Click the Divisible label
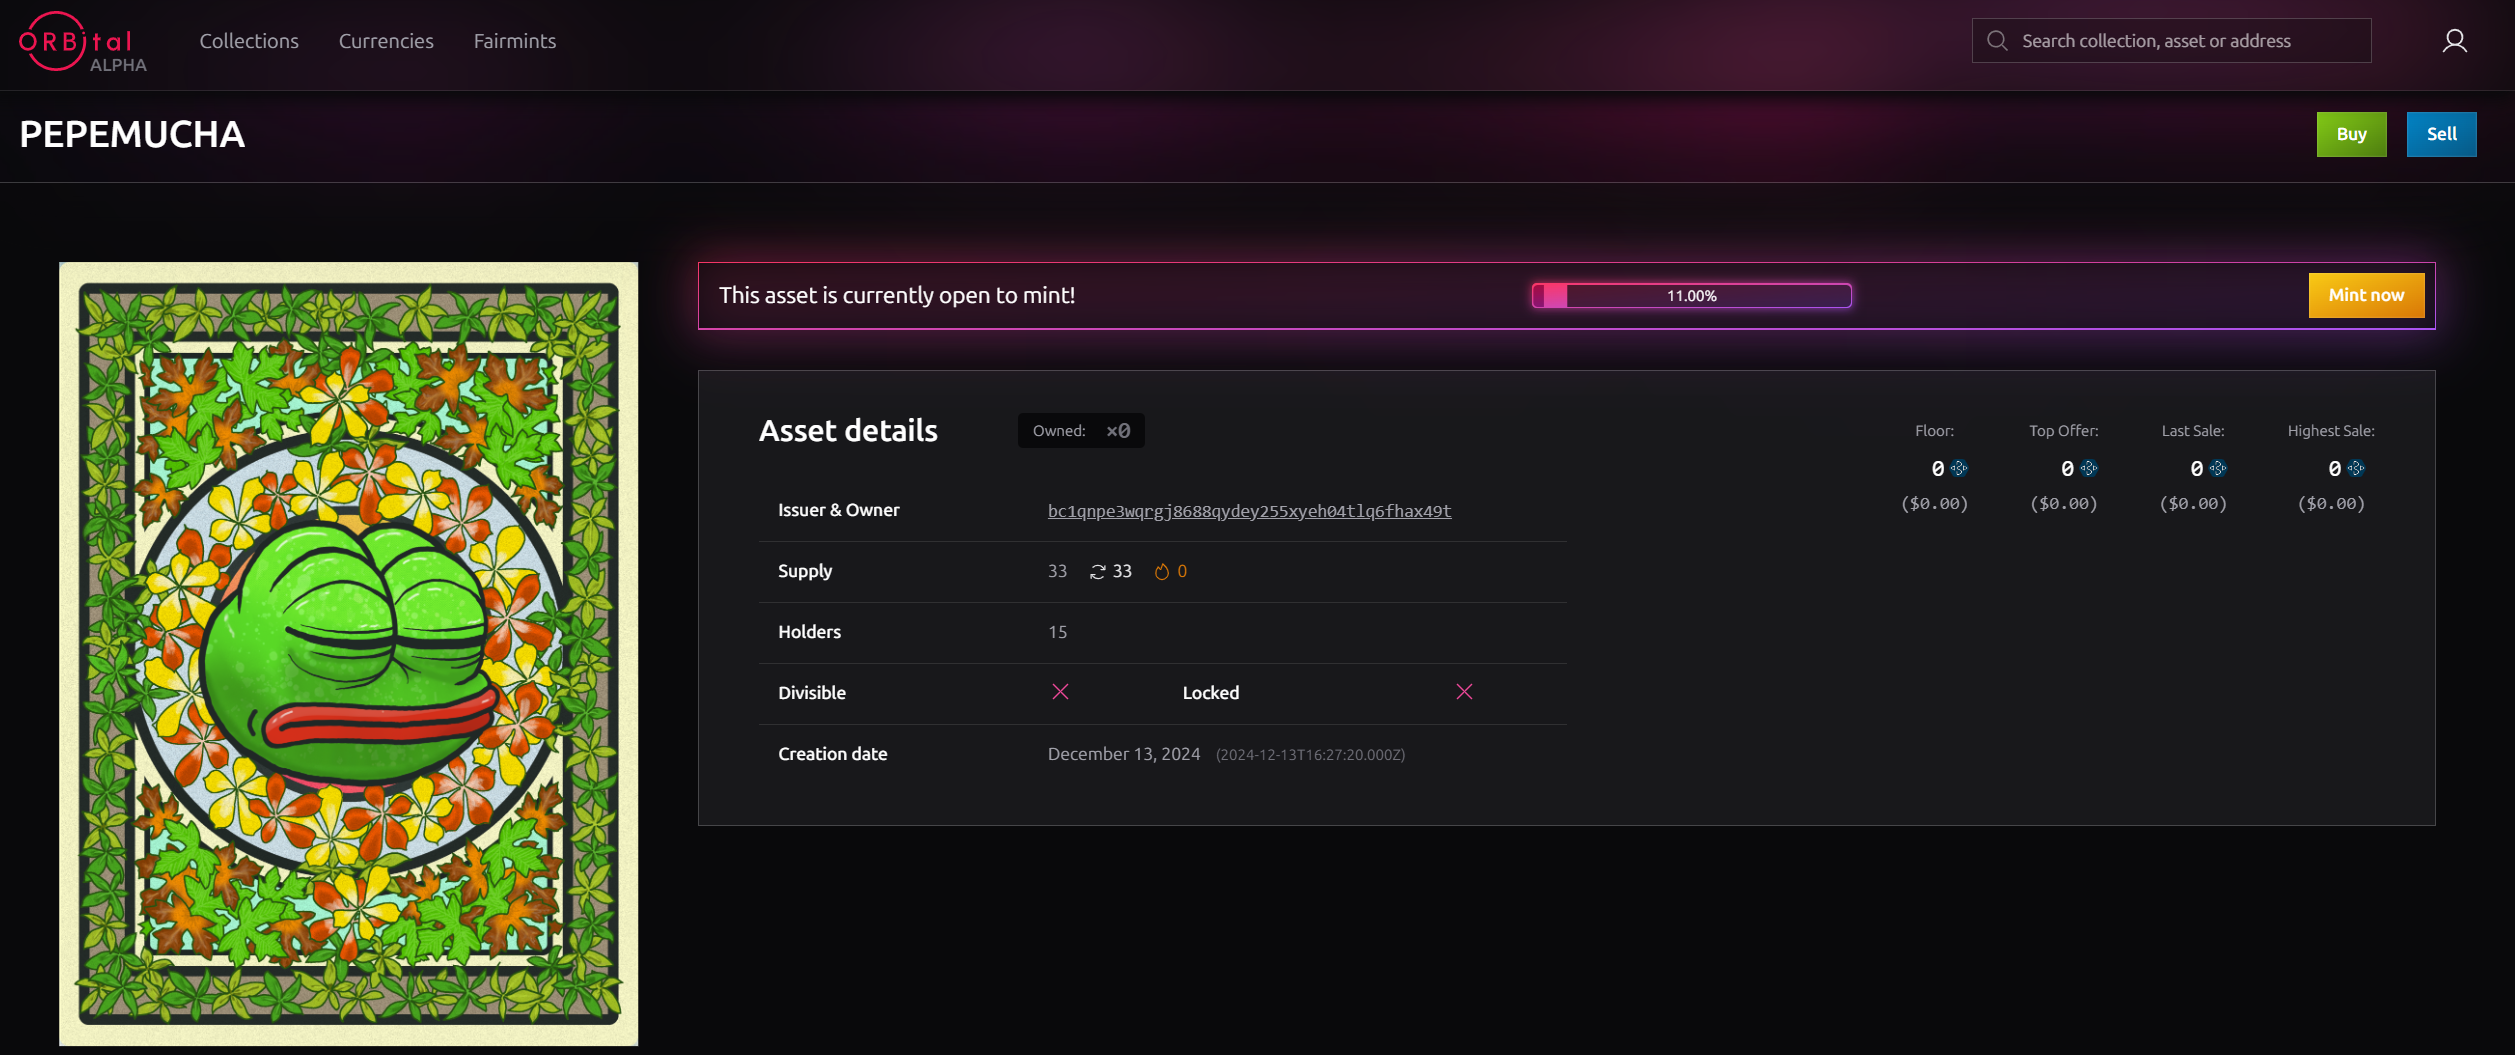The image size is (2515, 1055). click(x=811, y=693)
